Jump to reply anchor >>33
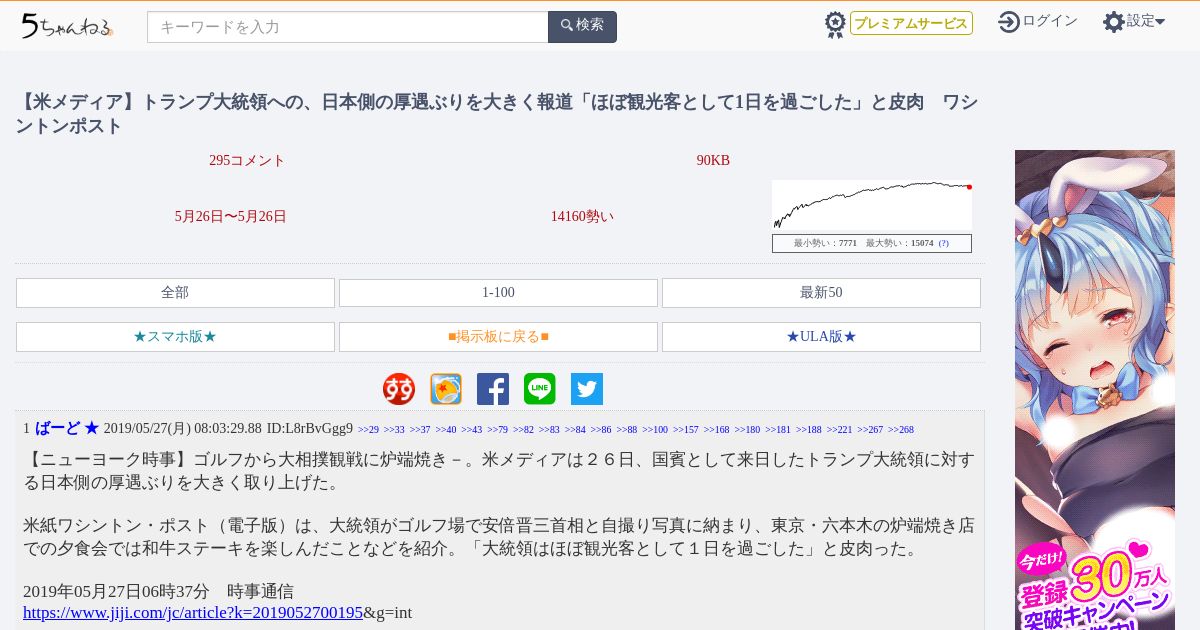The height and width of the screenshot is (630, 1200). [x=394, y=430]
